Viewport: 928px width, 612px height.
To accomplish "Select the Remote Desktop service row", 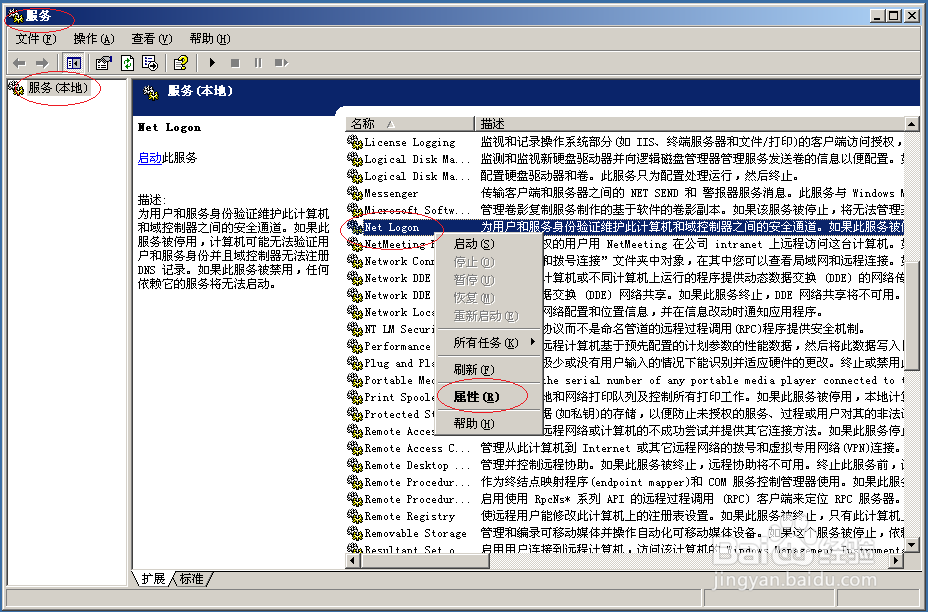I will click(625, 465).
